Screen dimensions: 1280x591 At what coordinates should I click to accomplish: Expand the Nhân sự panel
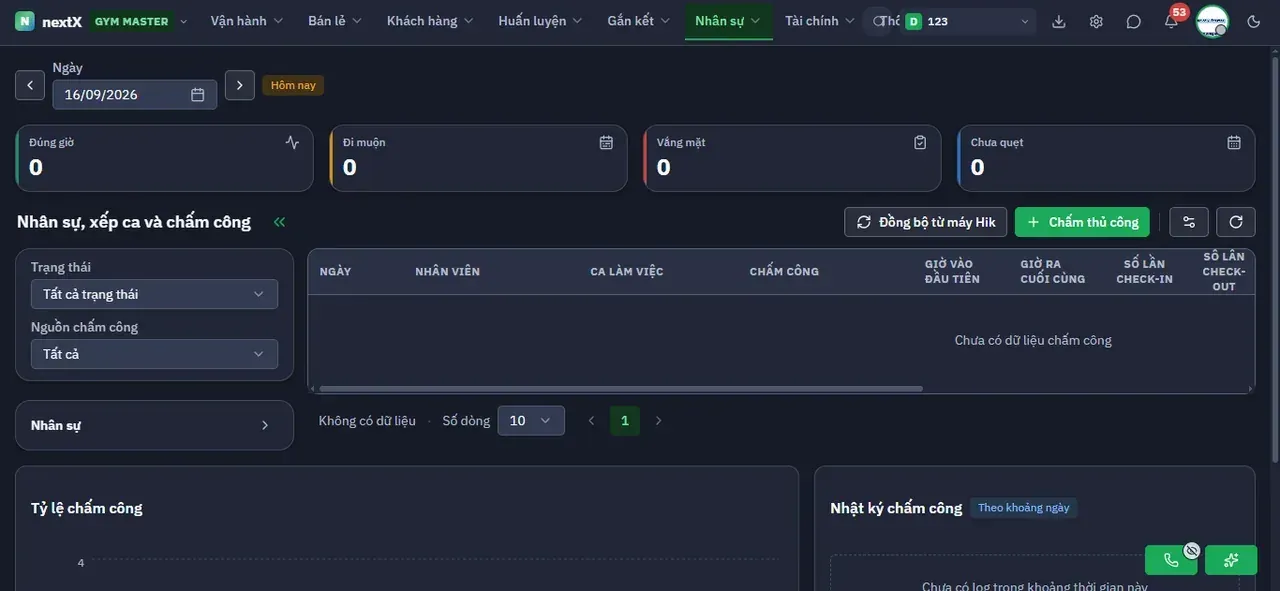pos(154,425)
